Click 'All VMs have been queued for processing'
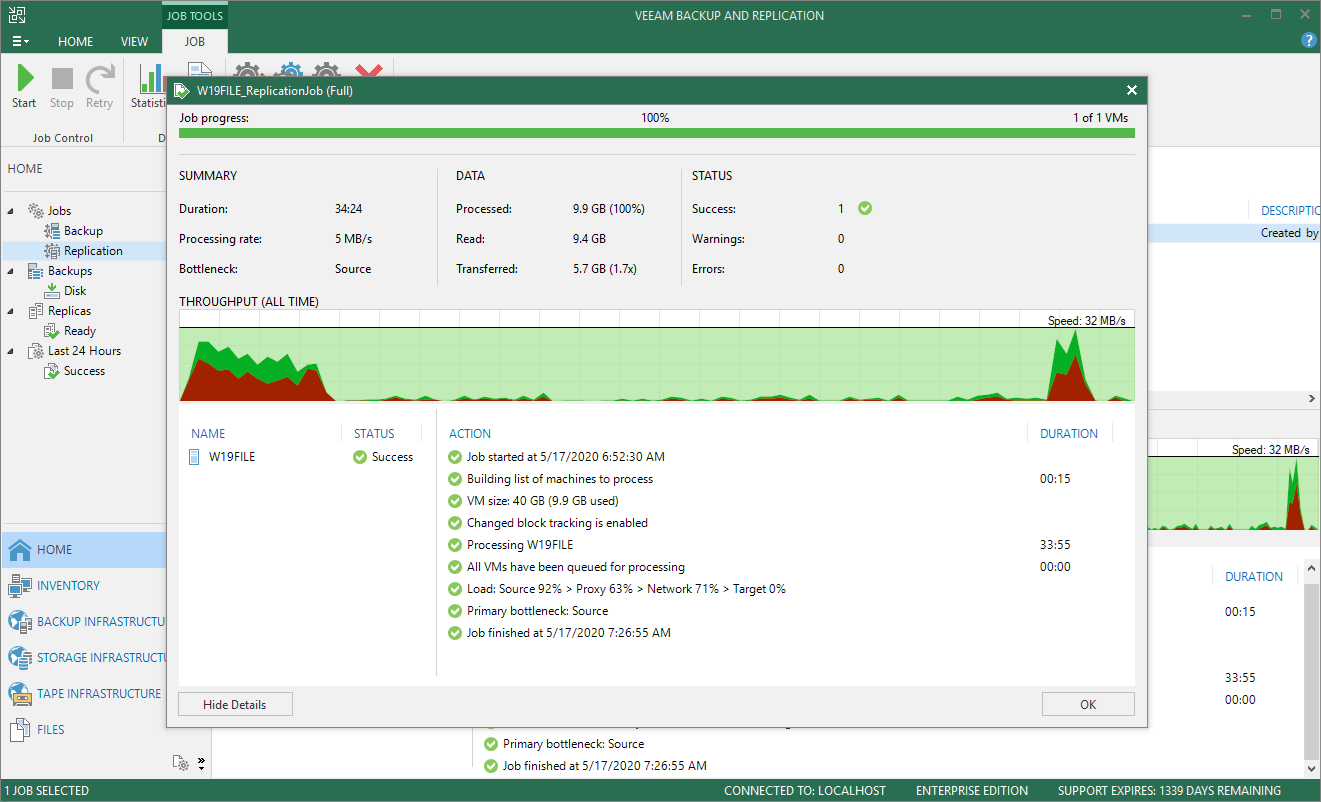 [x=576, y=567]
